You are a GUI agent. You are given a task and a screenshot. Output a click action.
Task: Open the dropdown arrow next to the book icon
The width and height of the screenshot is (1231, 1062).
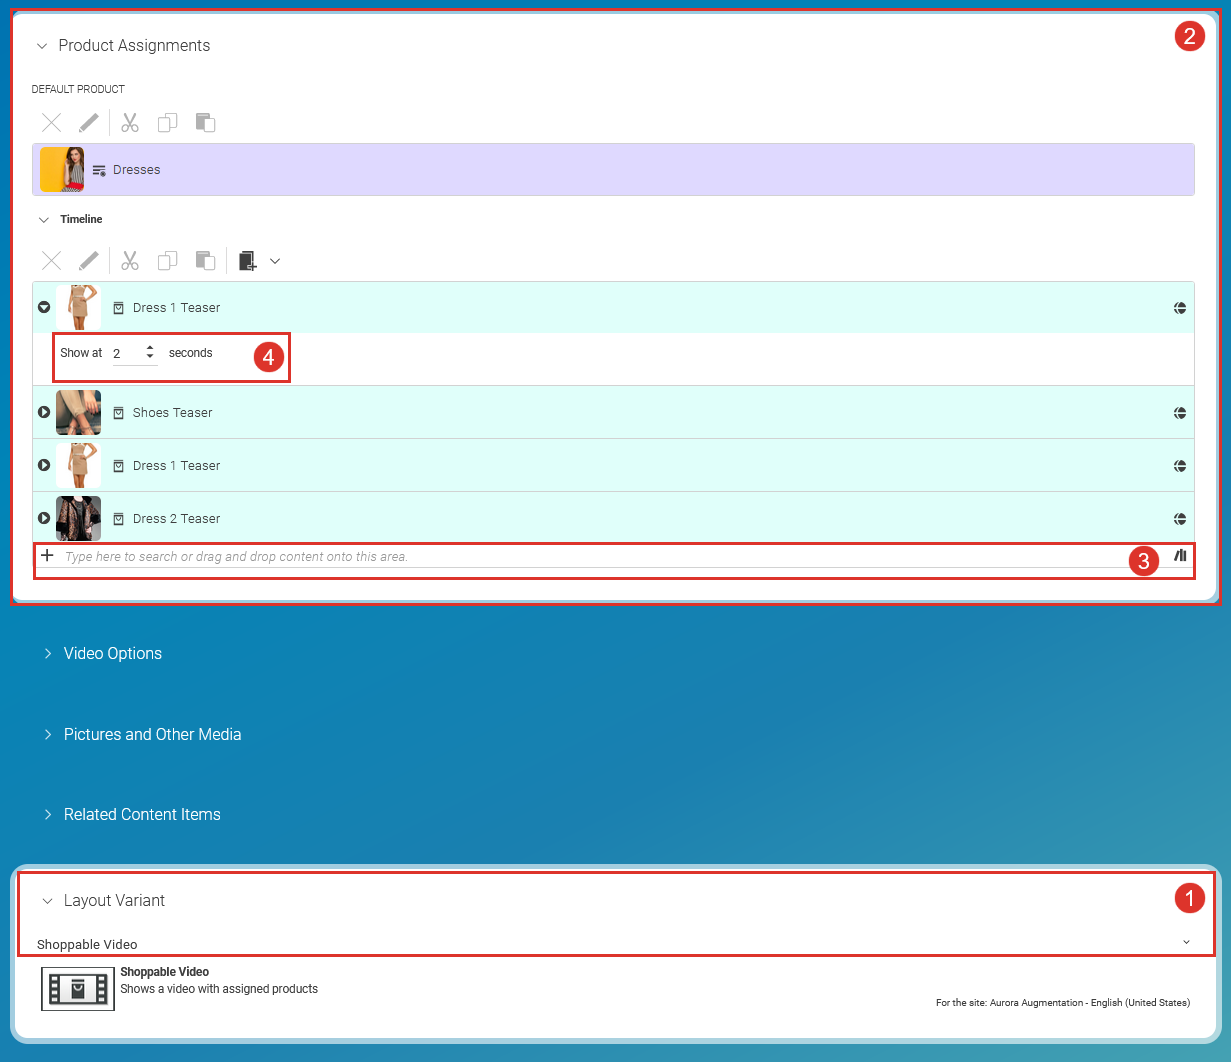point(275,261)
